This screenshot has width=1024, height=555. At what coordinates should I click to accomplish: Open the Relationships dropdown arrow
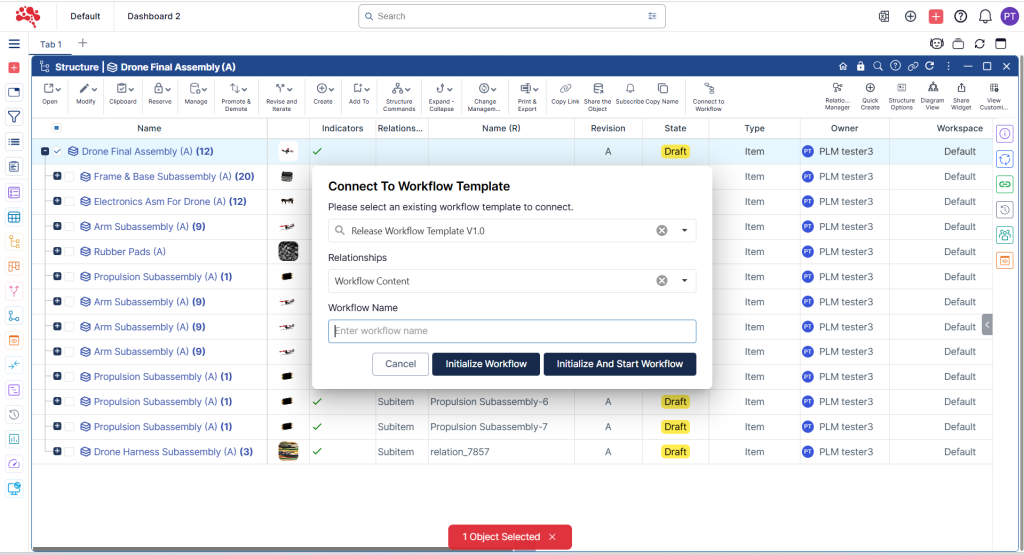(x=685, y=281)
